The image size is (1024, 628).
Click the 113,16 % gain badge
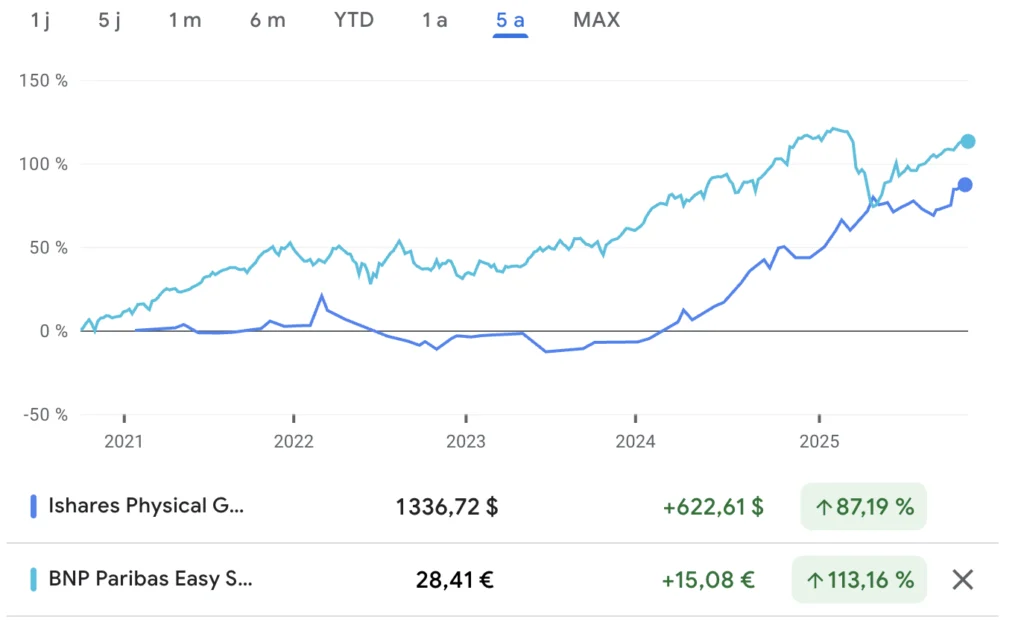click(x=859, y=580)
